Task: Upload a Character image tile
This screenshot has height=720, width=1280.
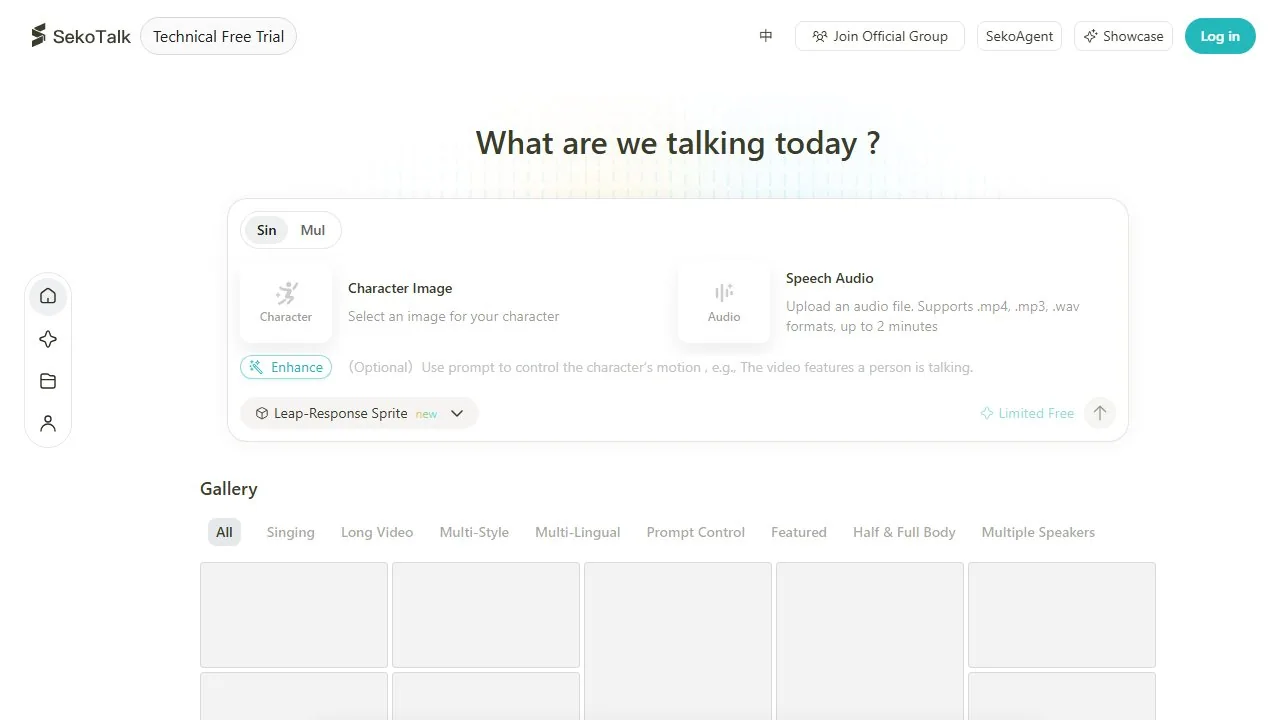Action: (286, 302)
